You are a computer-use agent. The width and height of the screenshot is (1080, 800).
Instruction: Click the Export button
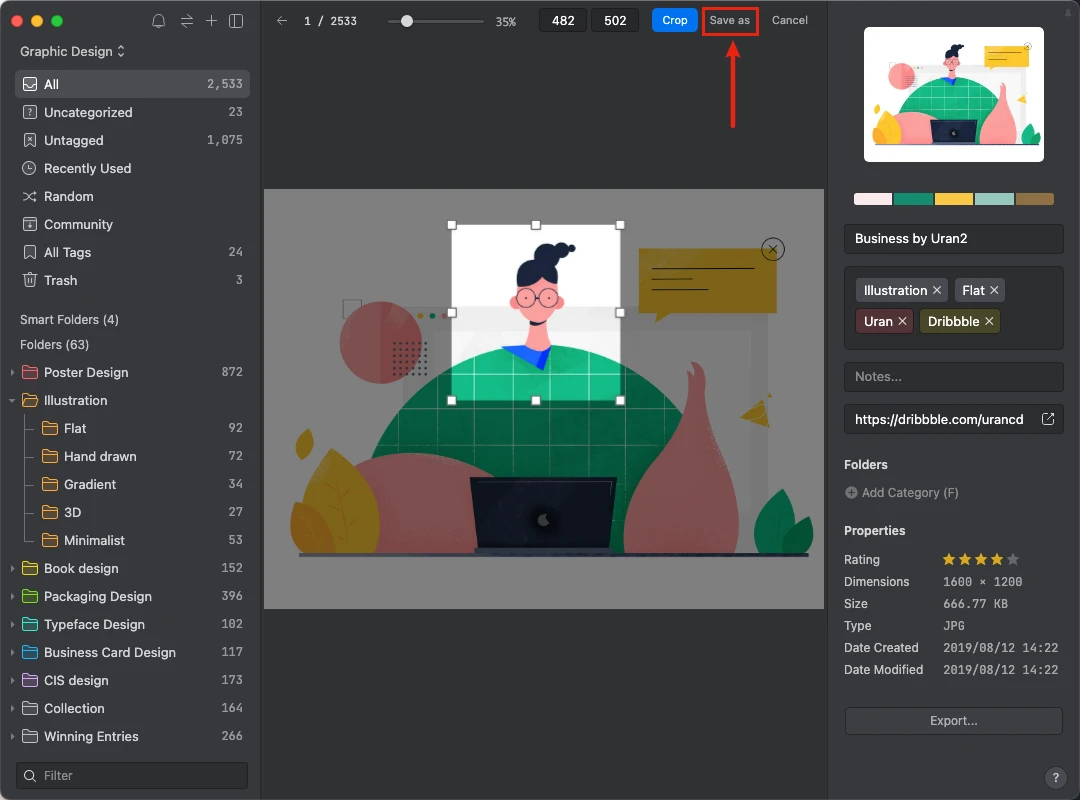coord(953,721)
